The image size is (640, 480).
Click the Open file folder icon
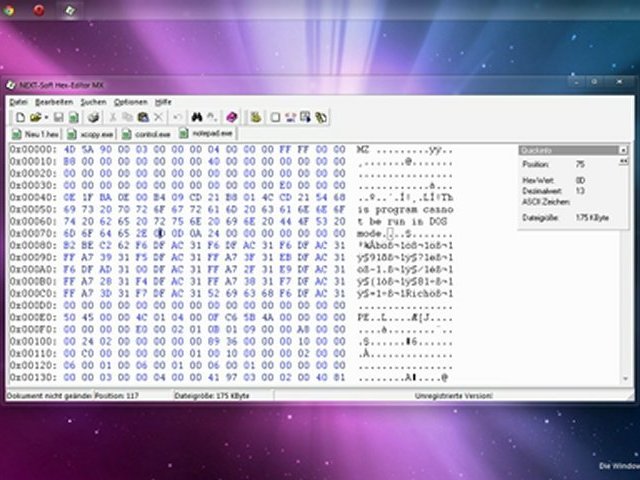click(x=35, y=117)
